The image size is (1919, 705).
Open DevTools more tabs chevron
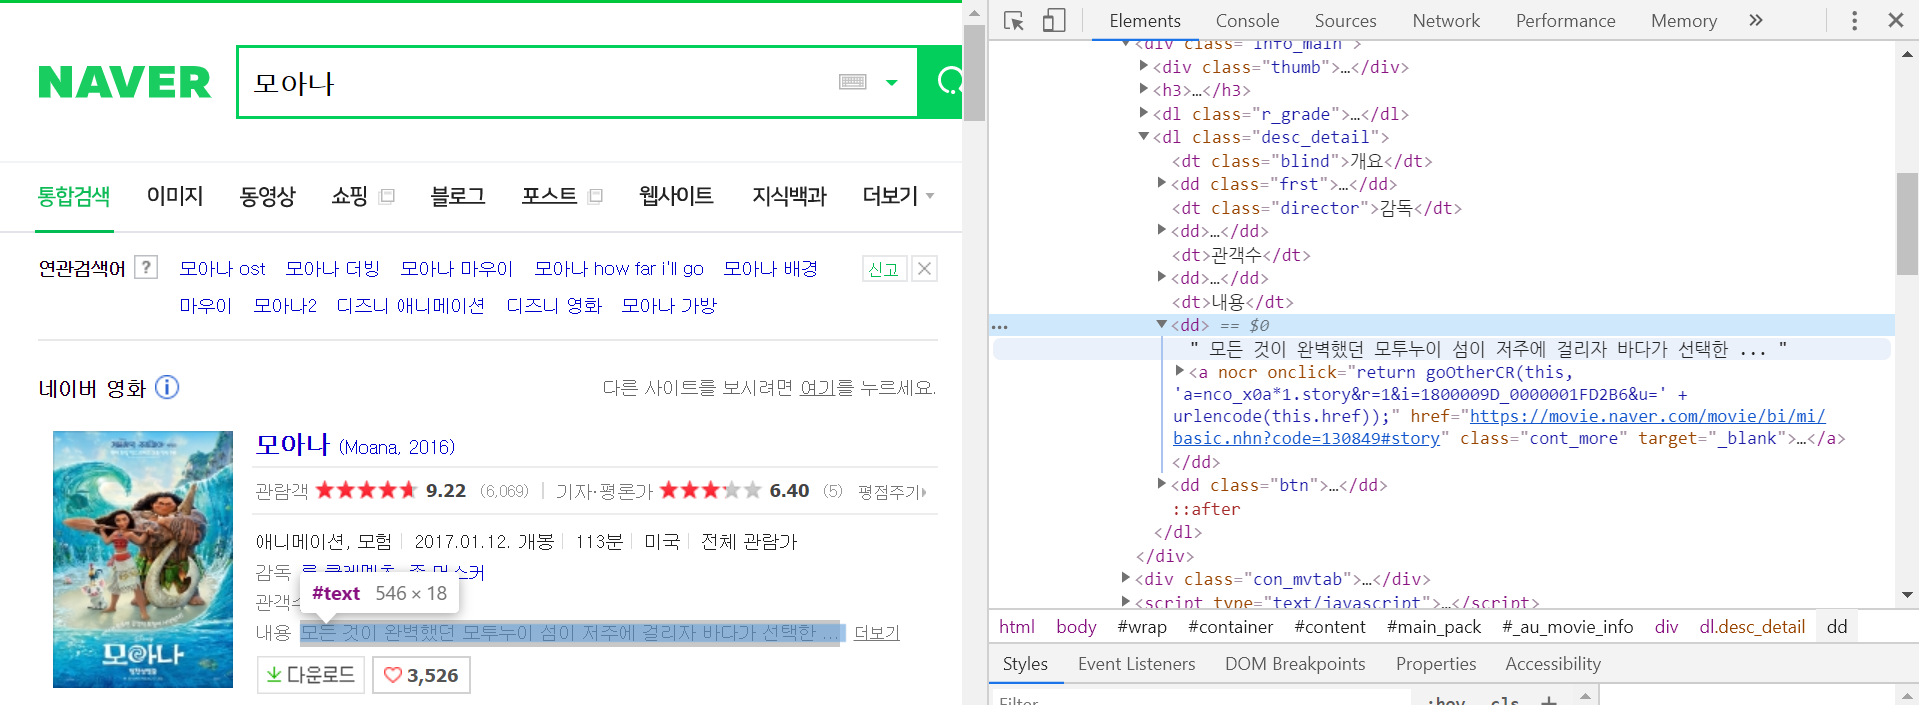click(1755, 20)
